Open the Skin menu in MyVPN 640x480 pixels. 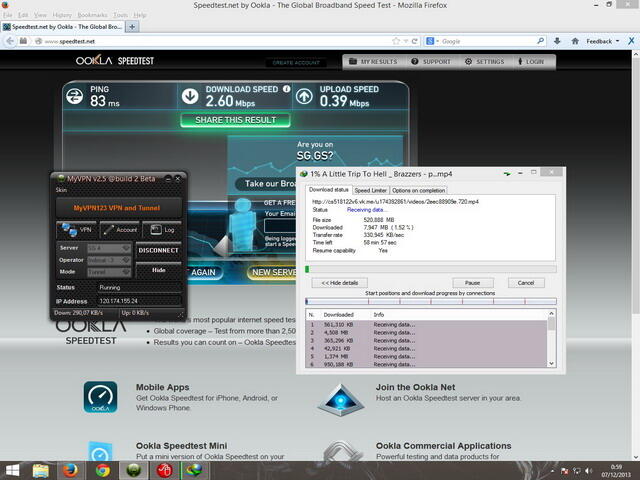pyautogui.click(x=61, y=190)
